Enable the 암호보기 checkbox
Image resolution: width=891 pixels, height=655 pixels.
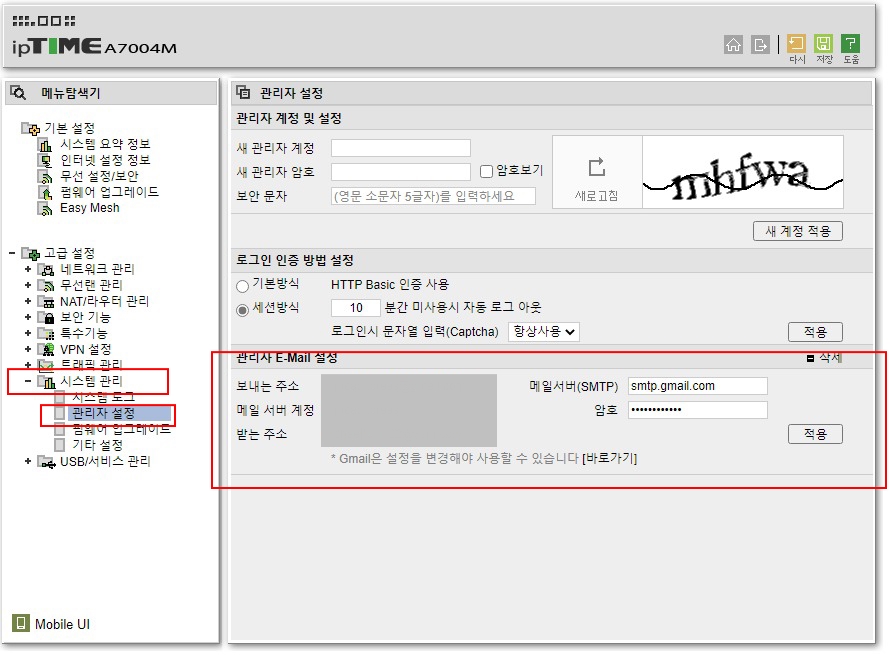click(486, 171)
